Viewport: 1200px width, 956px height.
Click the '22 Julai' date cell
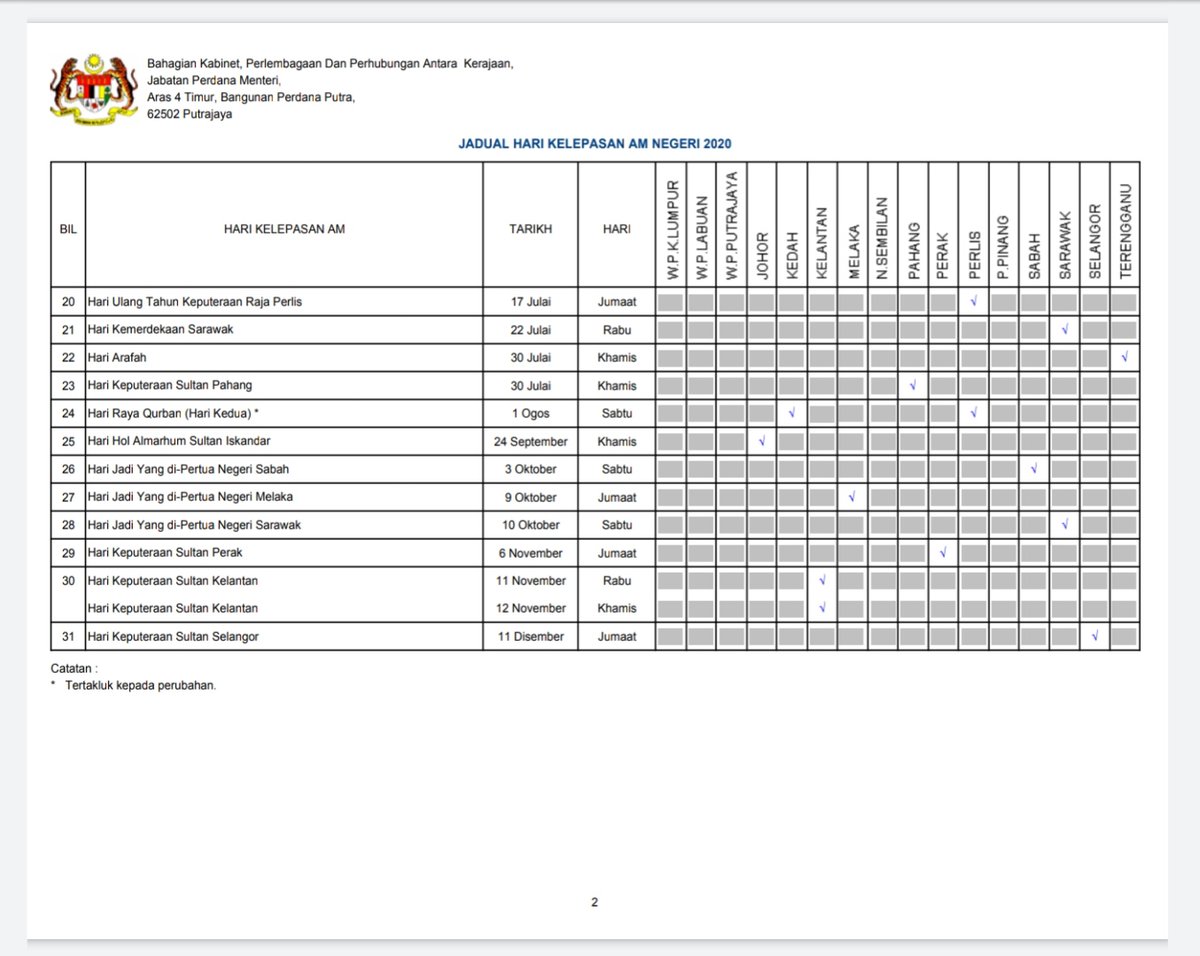pyautogui.click(x=530, y=329)
